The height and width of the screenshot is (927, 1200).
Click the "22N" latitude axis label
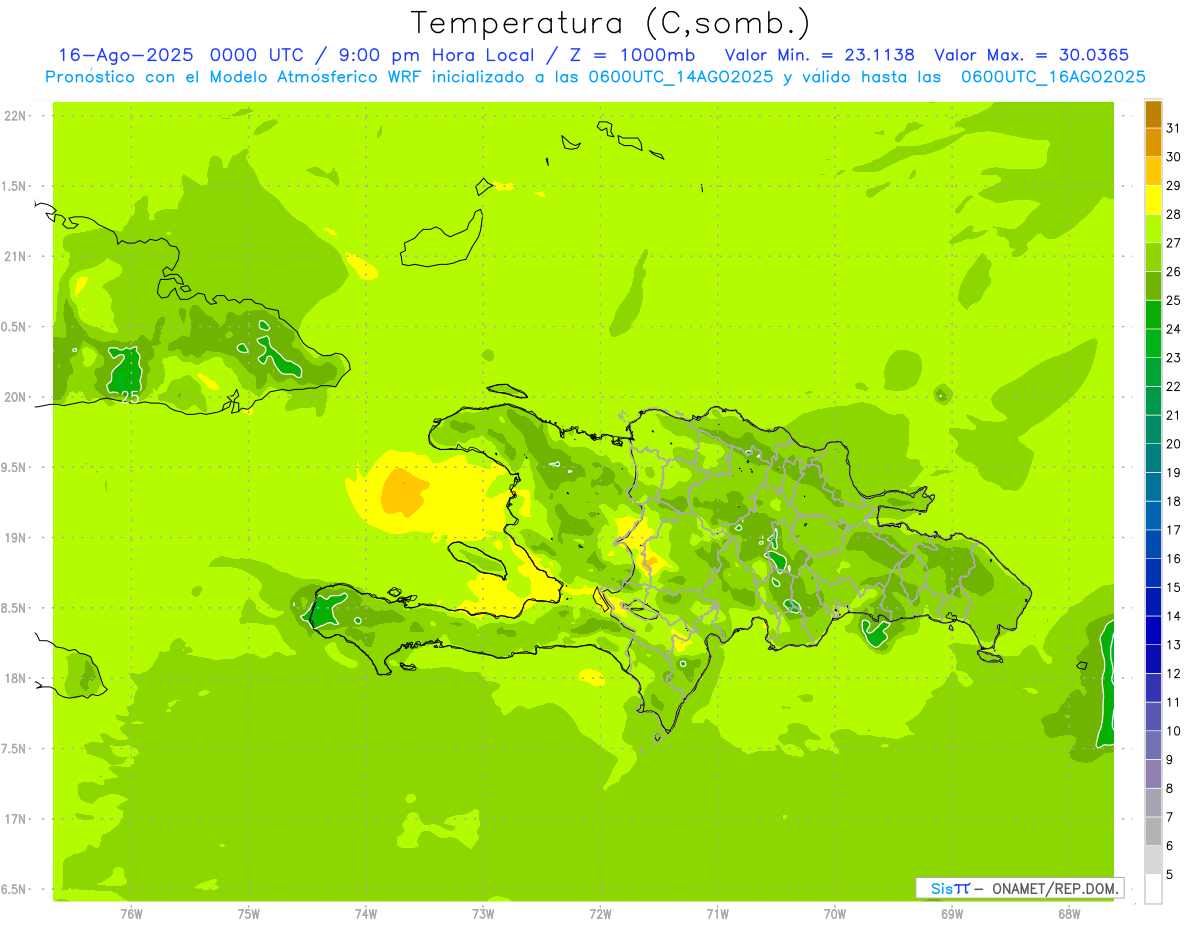15,116
